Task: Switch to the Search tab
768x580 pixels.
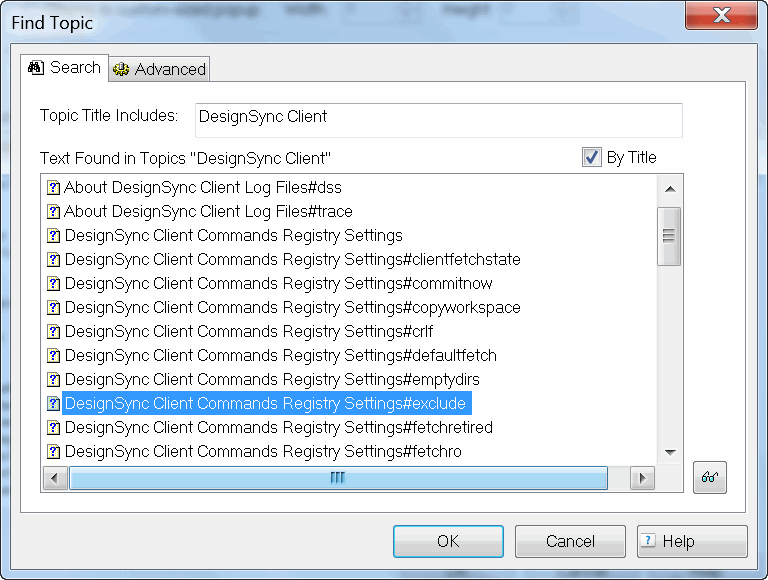Action: [64, 68]
